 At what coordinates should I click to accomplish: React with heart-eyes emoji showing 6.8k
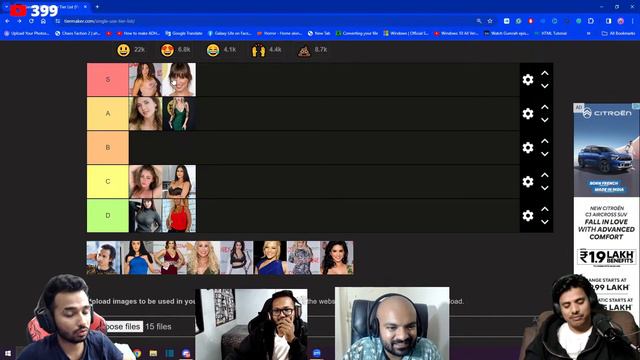[167, 50]
